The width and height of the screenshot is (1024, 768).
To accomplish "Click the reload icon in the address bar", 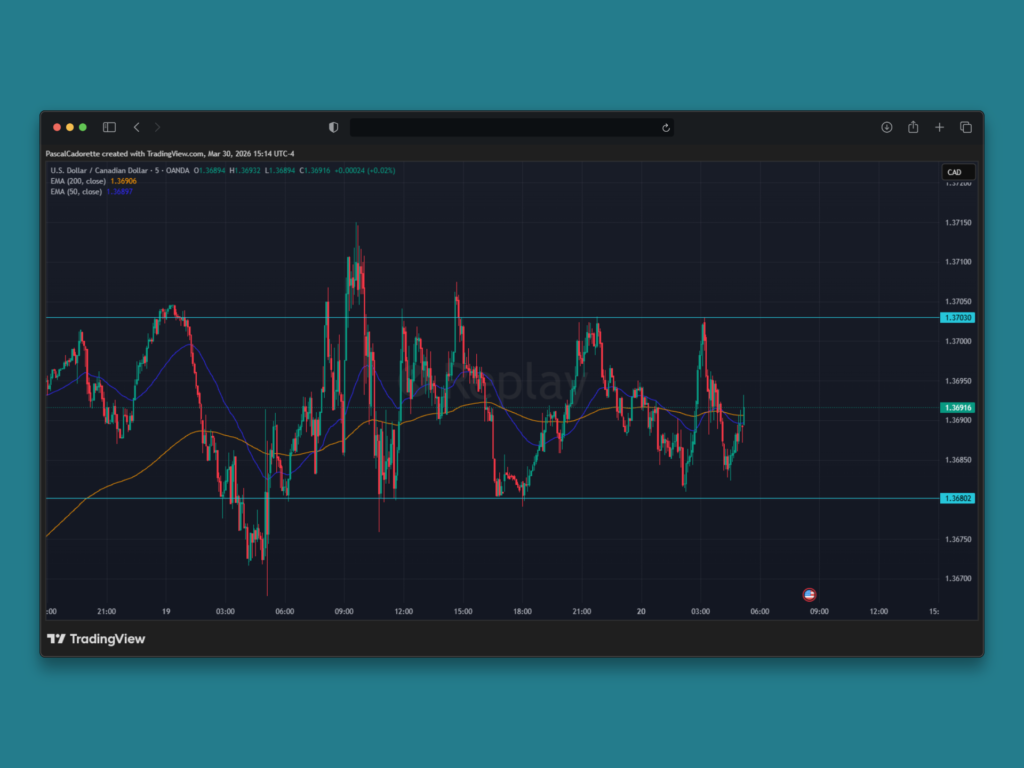I will pyautogui.click(x=665, y=127).
